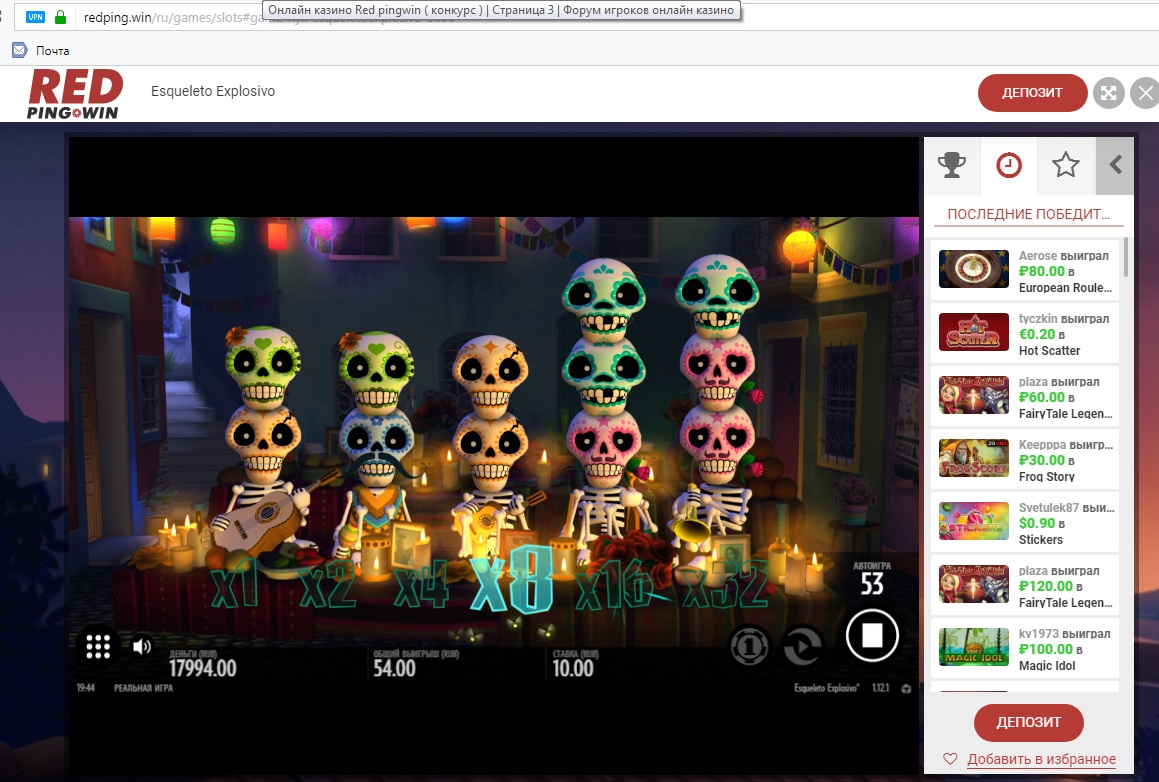This screenshot has height=782, width=1159.
Task: Click the green padlock security icon
Action: [x=61, y=17]
